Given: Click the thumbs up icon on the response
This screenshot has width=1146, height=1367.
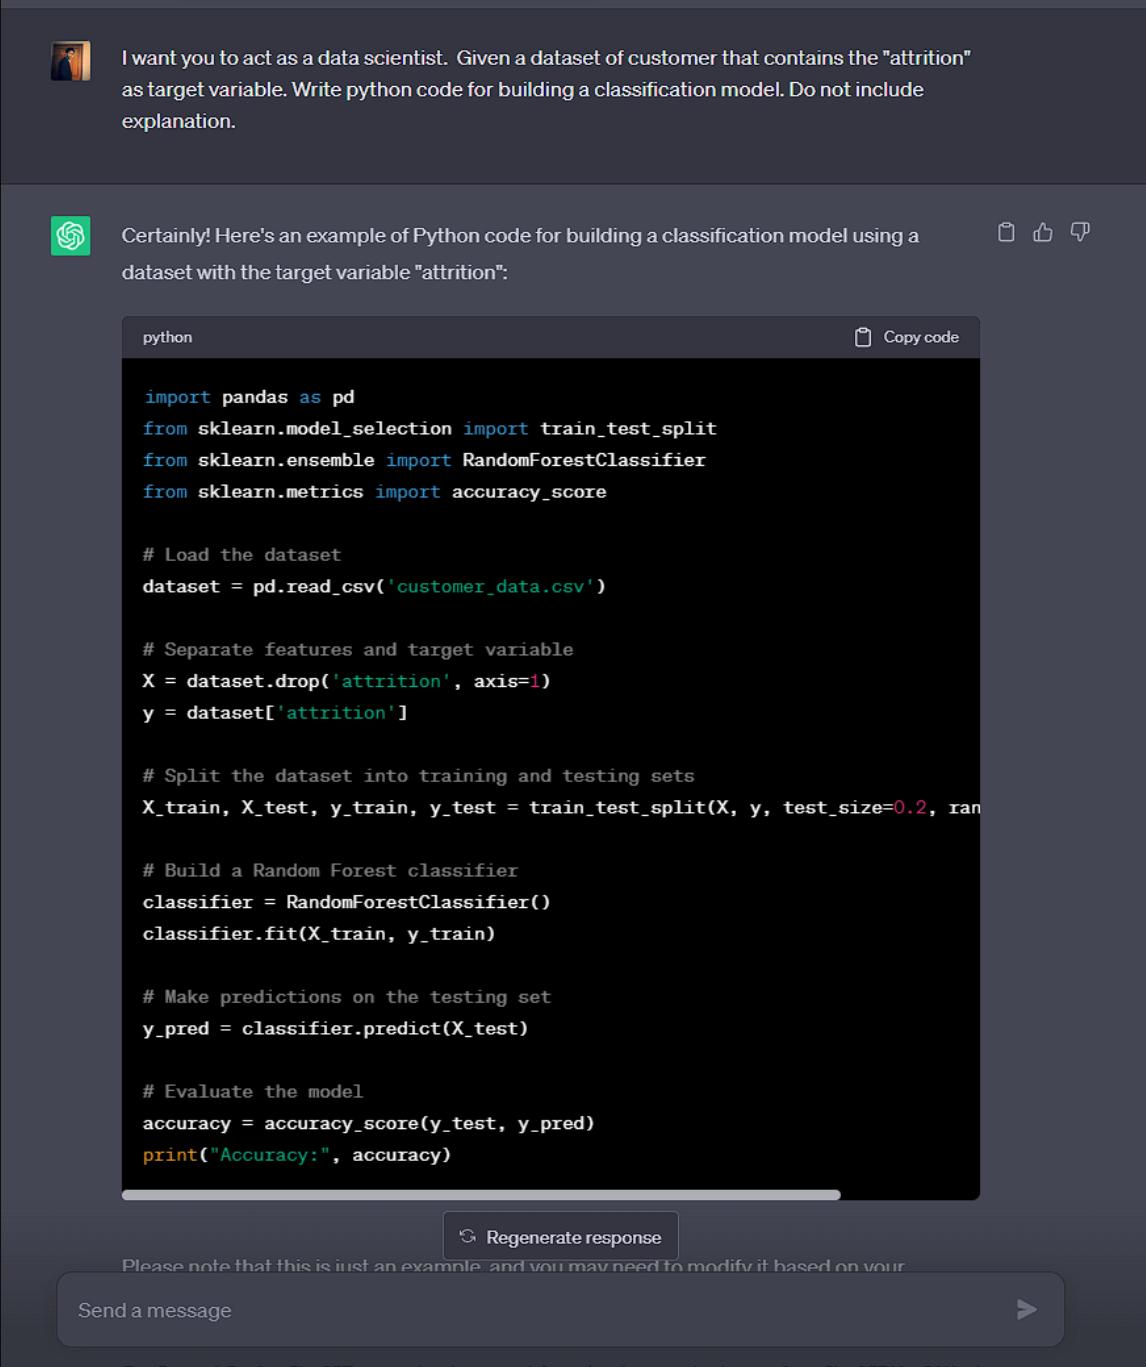Looking at the screenshot, I should point(1043,233).
